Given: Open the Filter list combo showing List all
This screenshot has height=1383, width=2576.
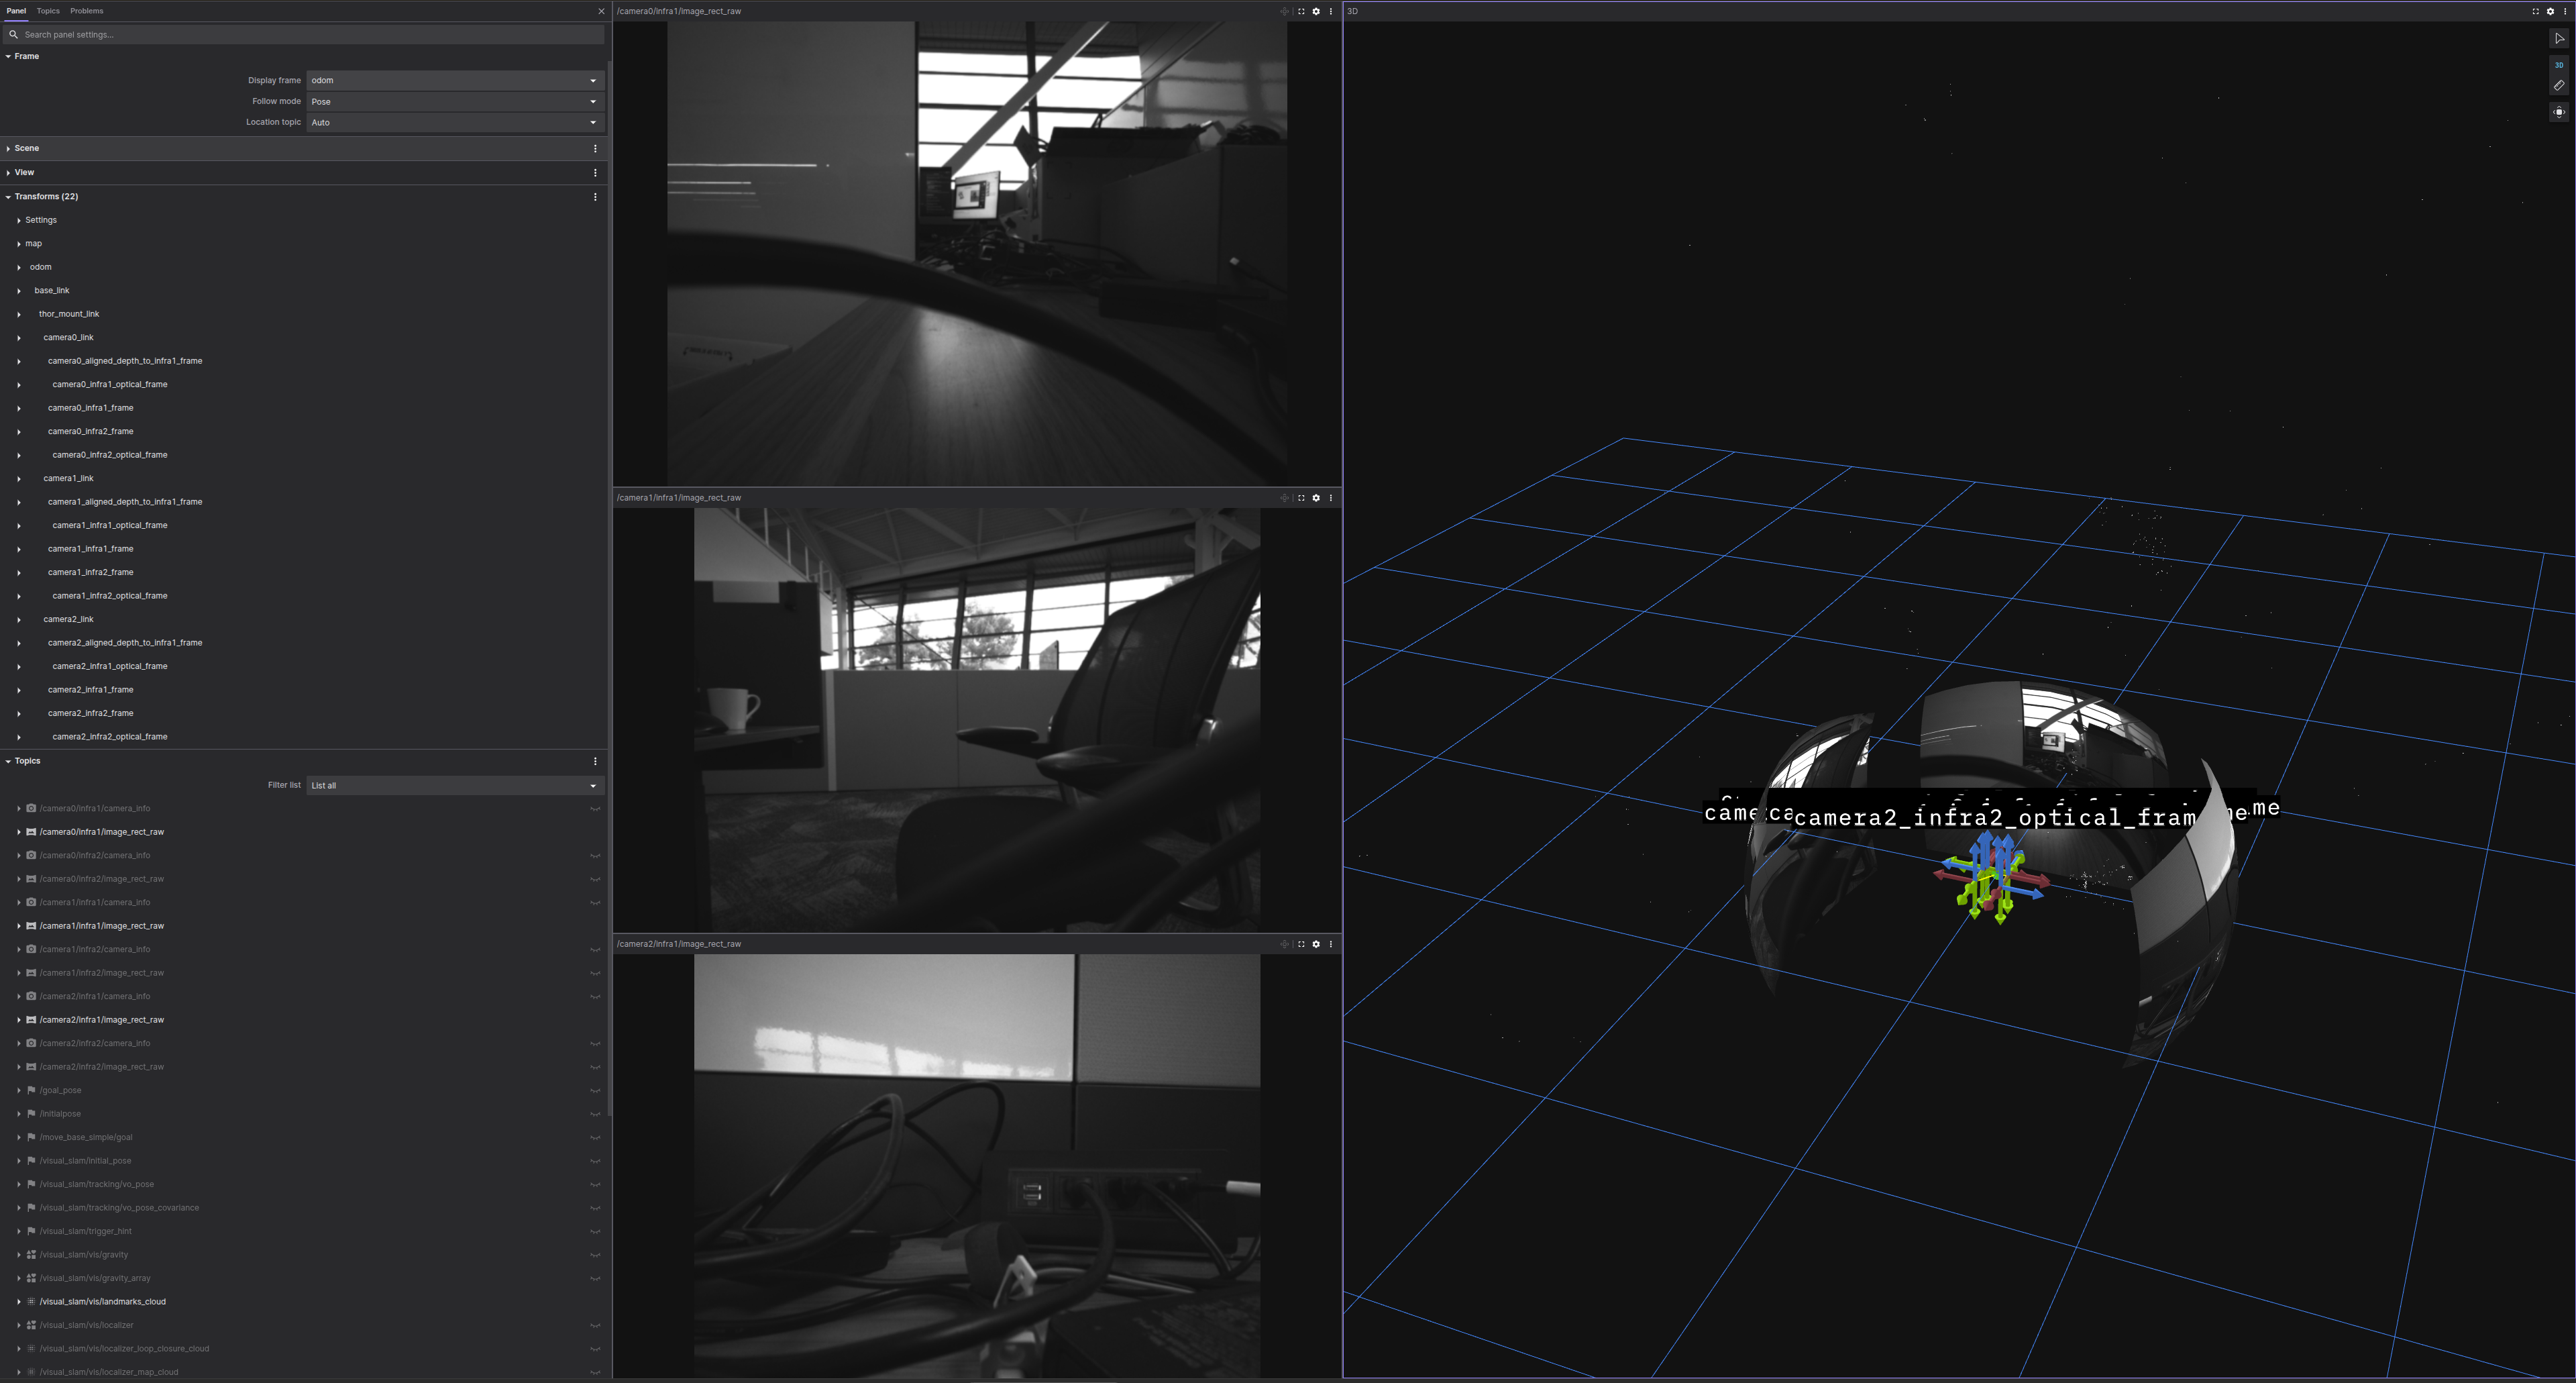Looking at the screenshot, I should [x=455, y=785].
